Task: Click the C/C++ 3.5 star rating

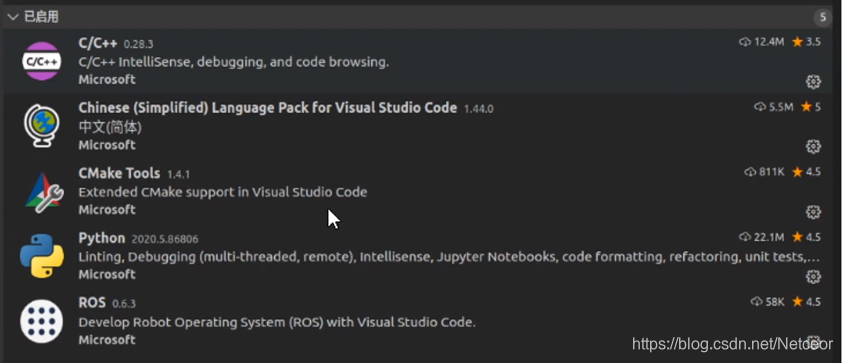Action: pos(806,42)
